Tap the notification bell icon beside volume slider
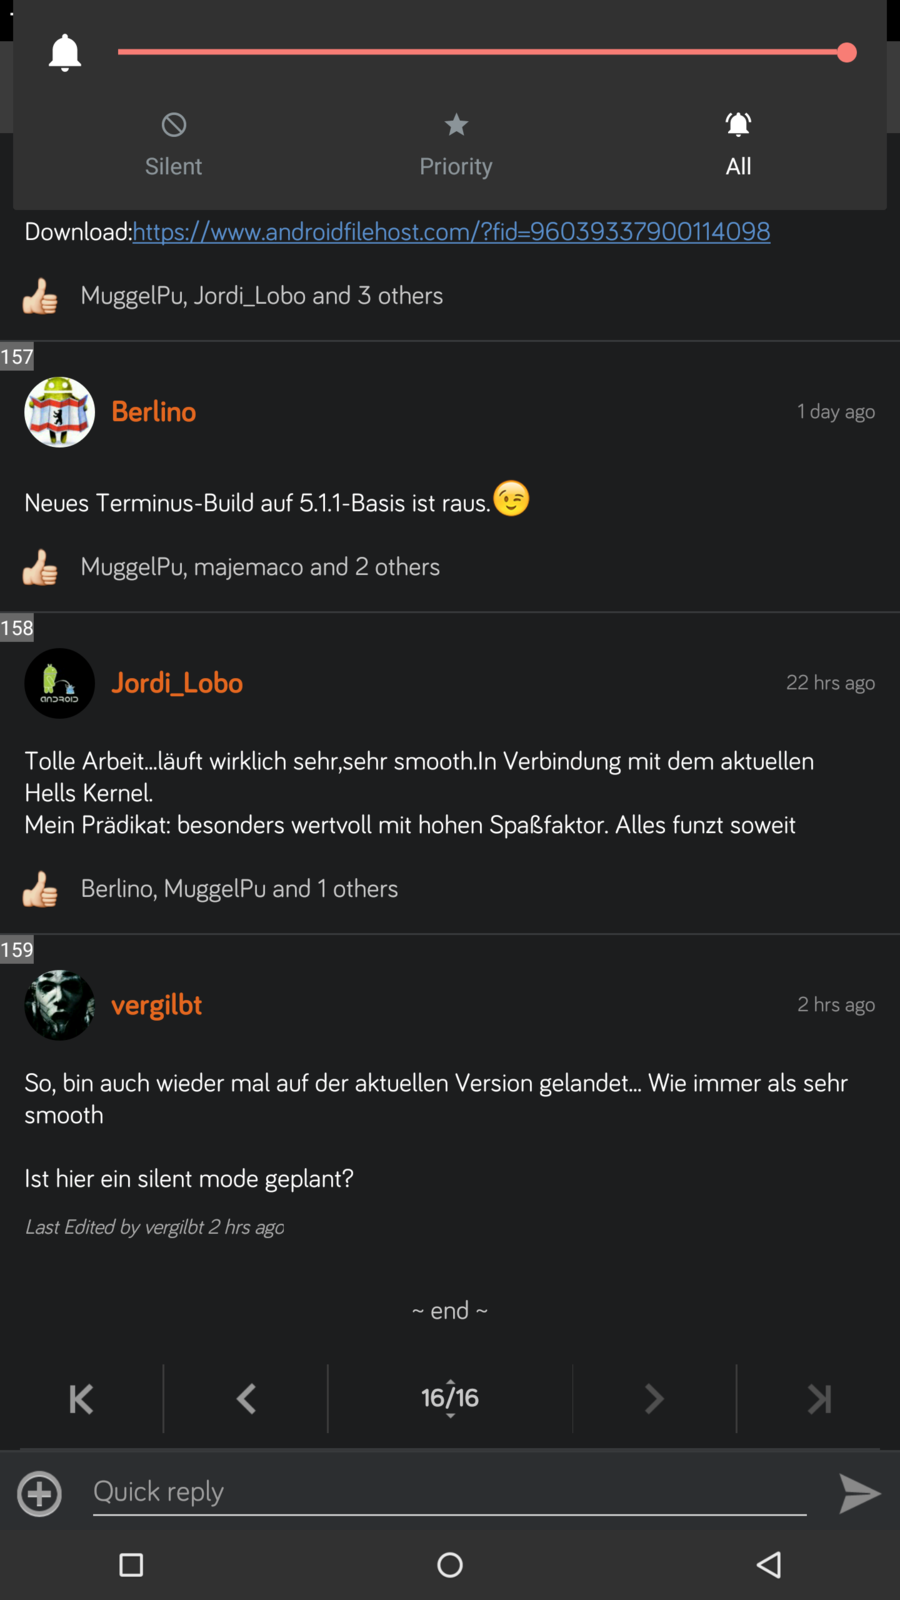 click(65, 52)
